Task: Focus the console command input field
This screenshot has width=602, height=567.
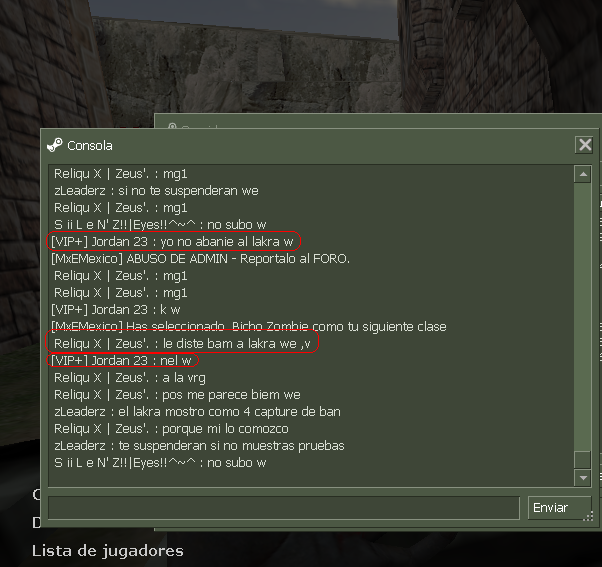Action: pyautogui.click(x=284, y=508)
